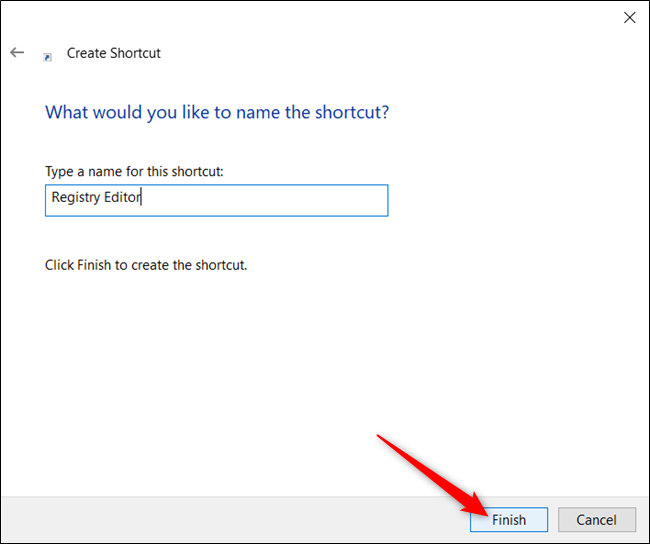Viewport: 650px width, 544px height.
Task: Click the word Finish in the instruction sentence
Action: [x=94, y=265]
